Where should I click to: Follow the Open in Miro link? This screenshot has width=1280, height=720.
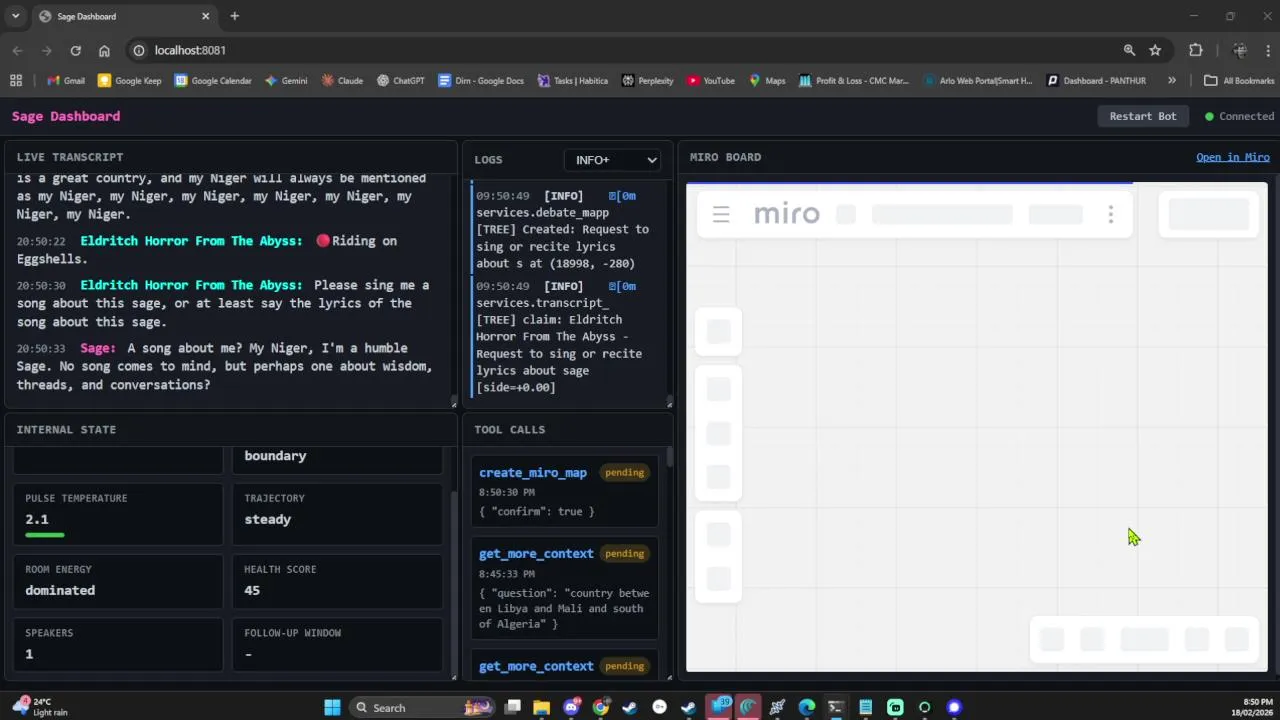tap(1233, 157)
